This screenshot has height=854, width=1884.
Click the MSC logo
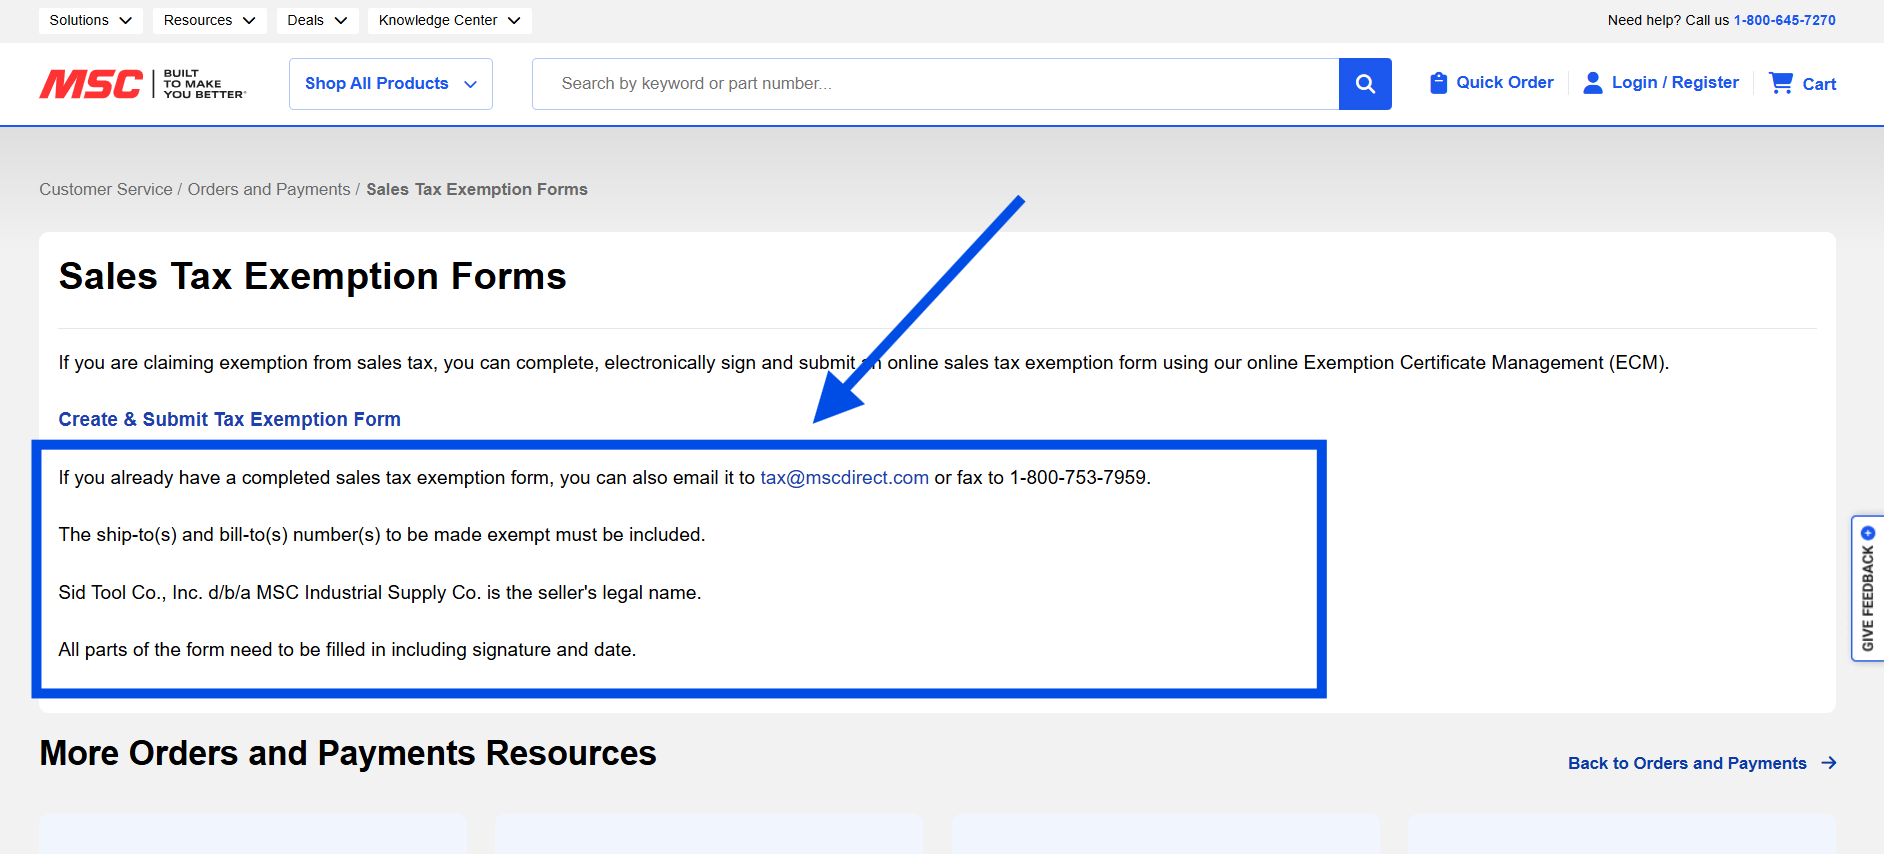142,84
